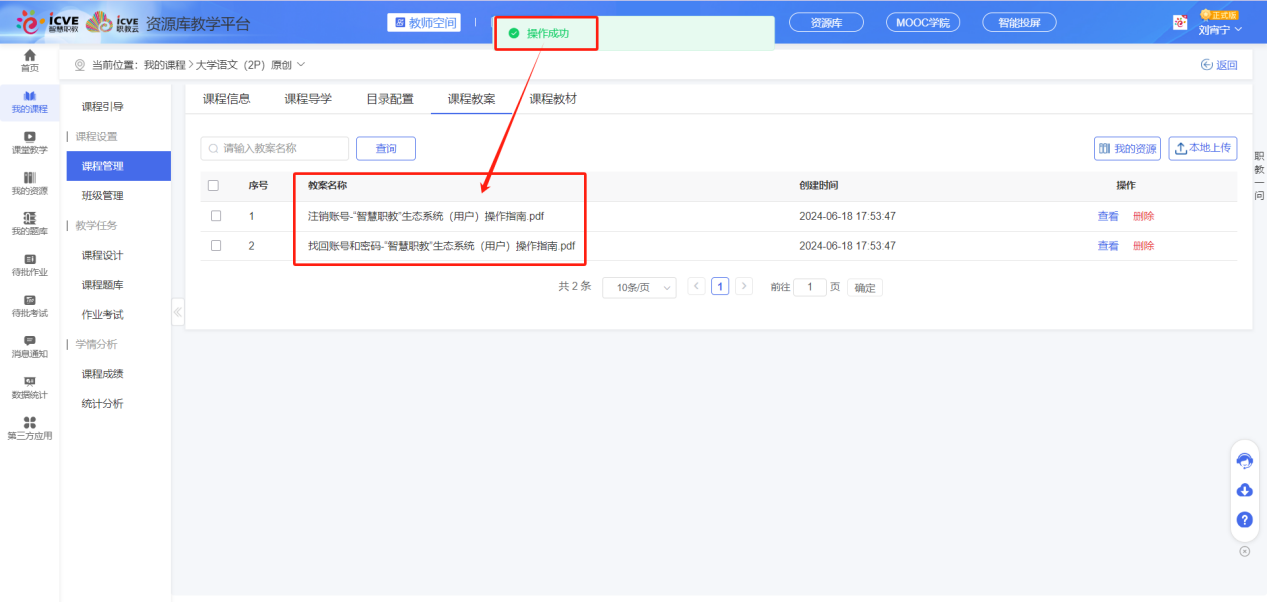Image resolution: width=1267 pixels, height=602 pixels.
Task: Click 删除 to delete the first PDF
Action: [1143, 216]
